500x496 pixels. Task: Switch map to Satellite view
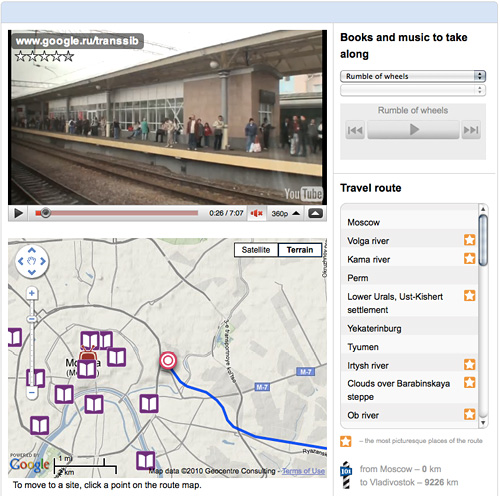[x=256, y=250]
